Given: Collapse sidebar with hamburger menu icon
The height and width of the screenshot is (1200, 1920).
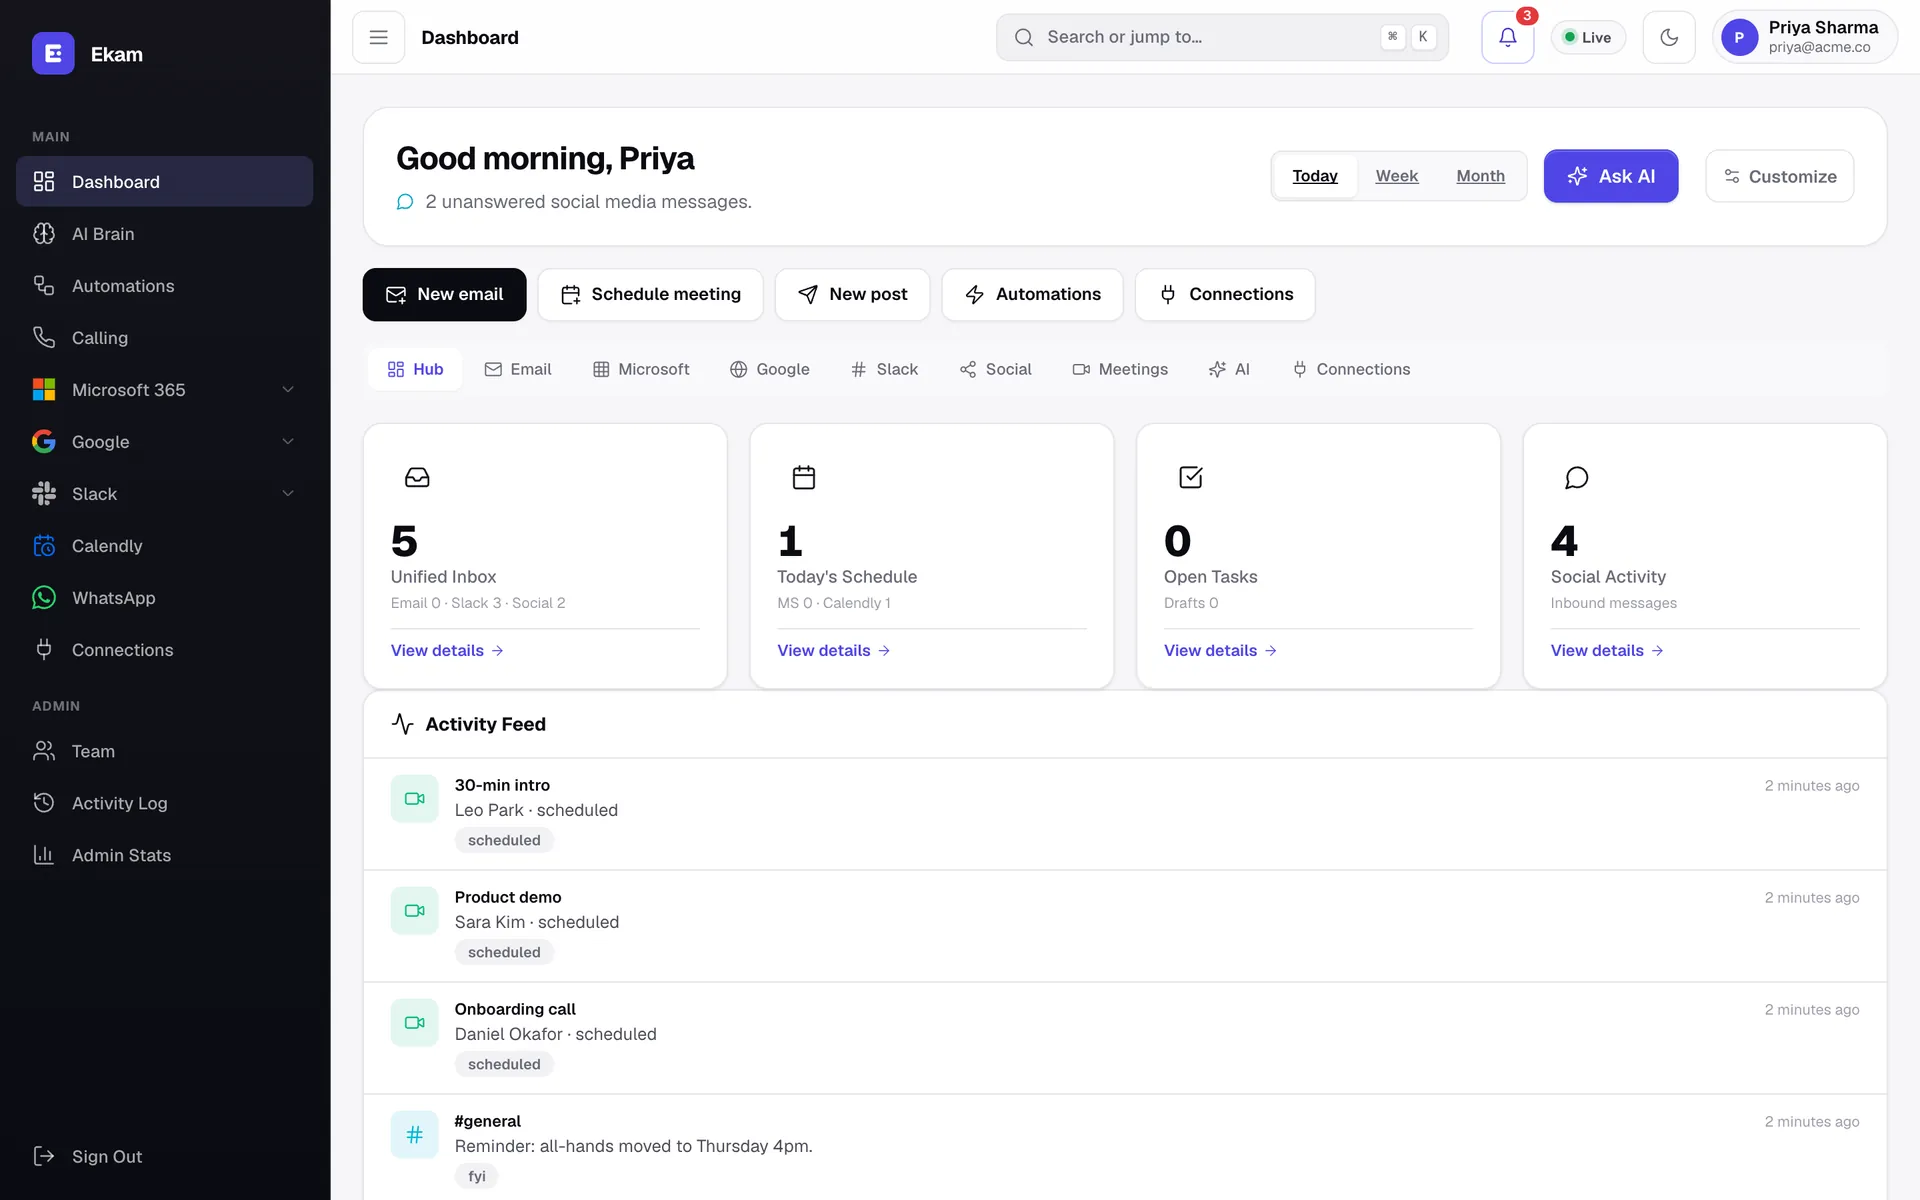Looking at the screenshot, I should pos(378,37).
